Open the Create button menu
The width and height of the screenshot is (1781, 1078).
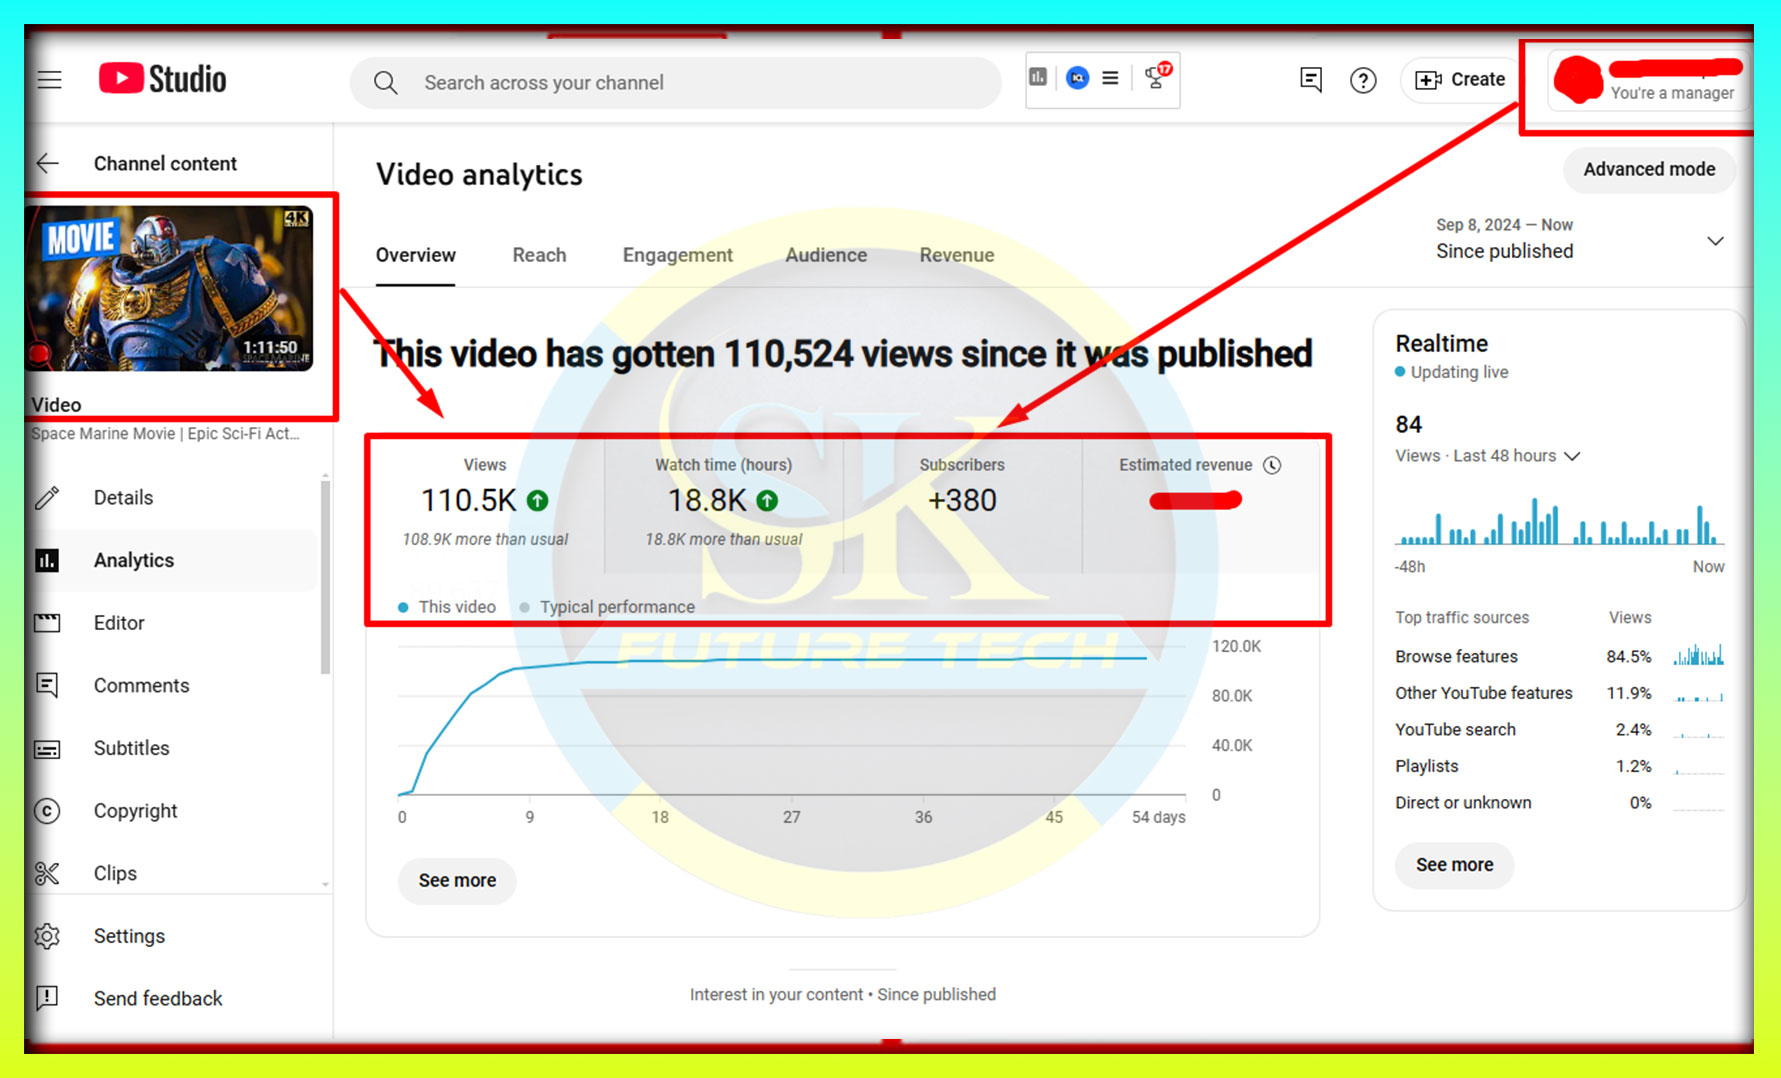point(1461,80)
